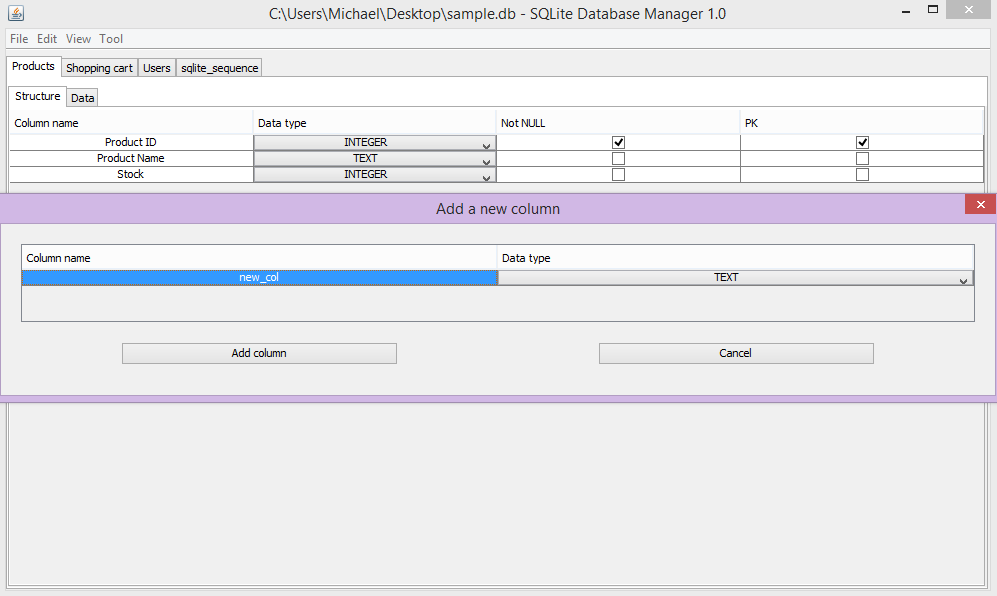Minimize the SQLite Database Manager window
This screenshot has width=997, height=596.
pyautogui.click(x=905, y=11)
